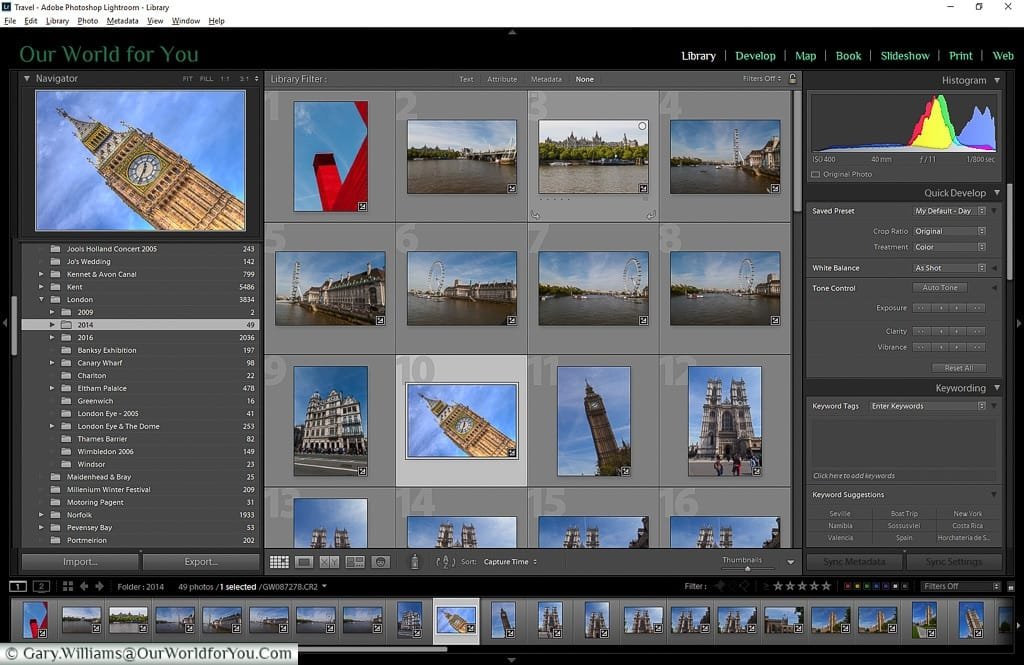Toggle the filmstrip filter switch
Viewport: 1024px width, 665px height.
[x=1010, y=587]
